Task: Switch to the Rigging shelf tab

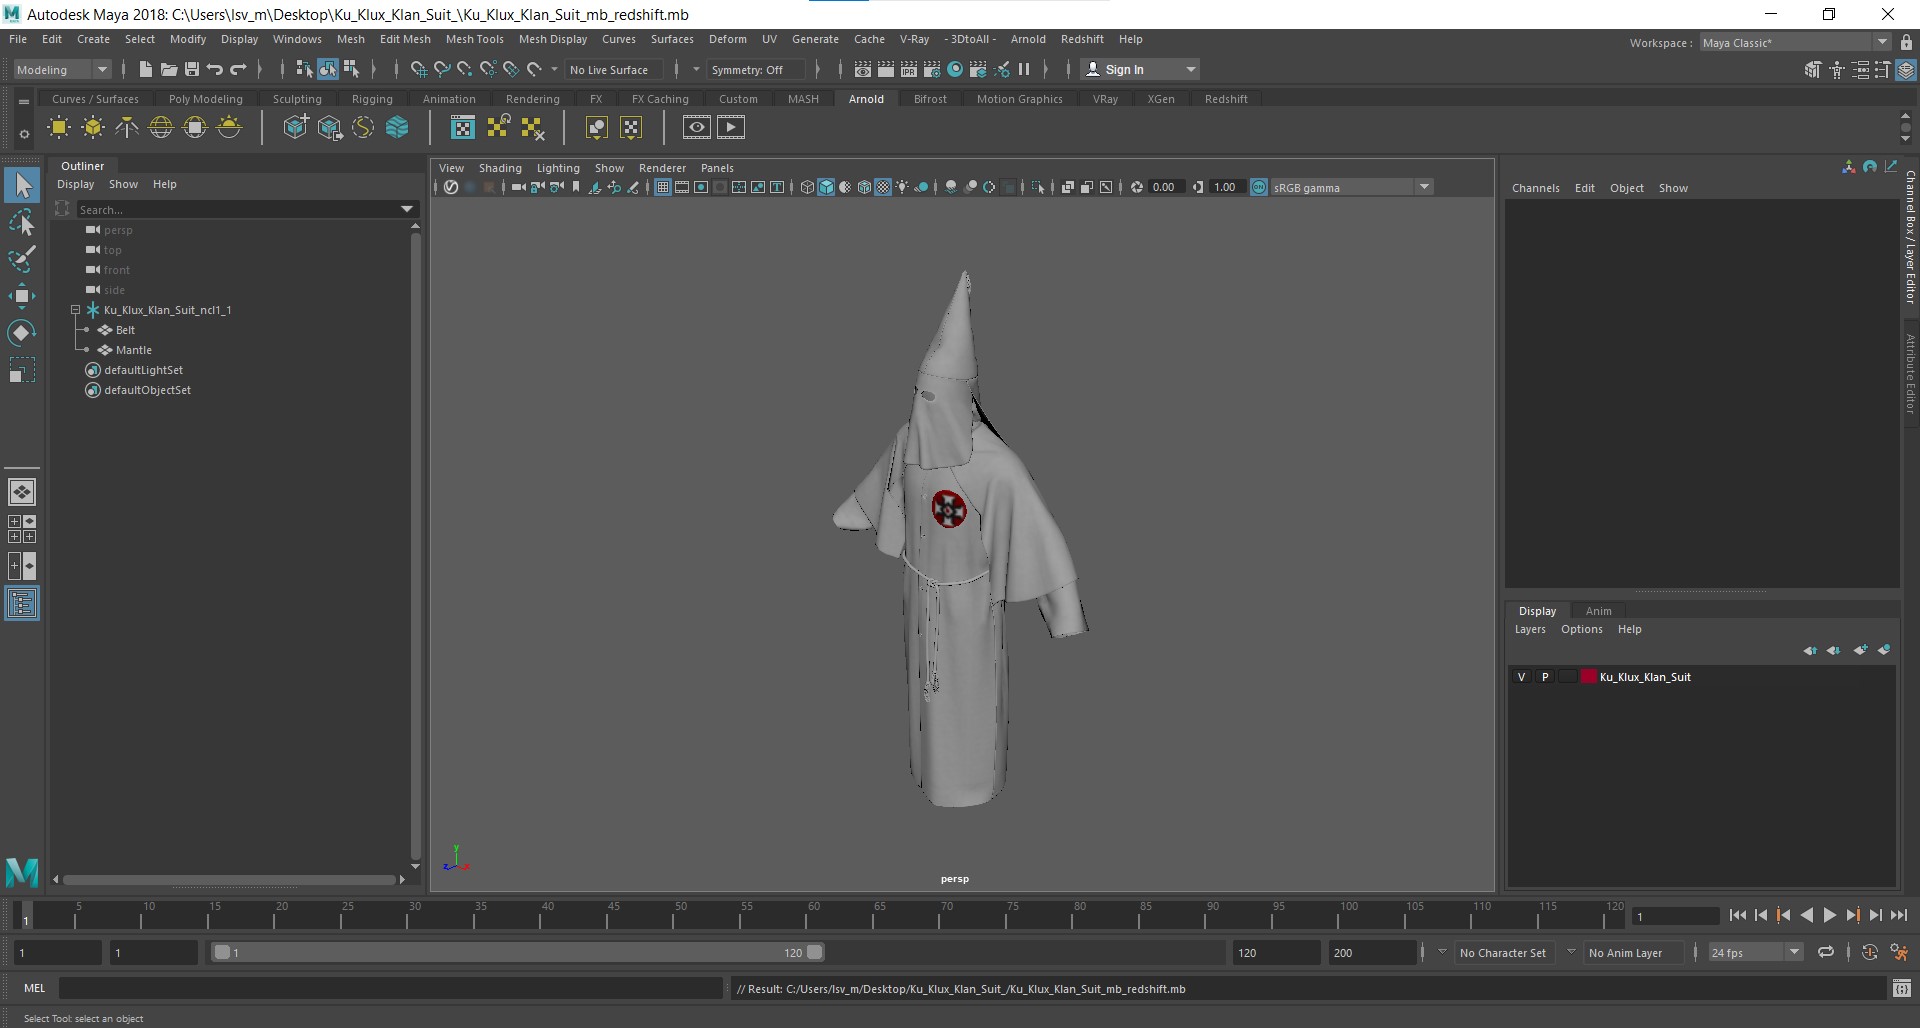Action: [x=372, y=99]
